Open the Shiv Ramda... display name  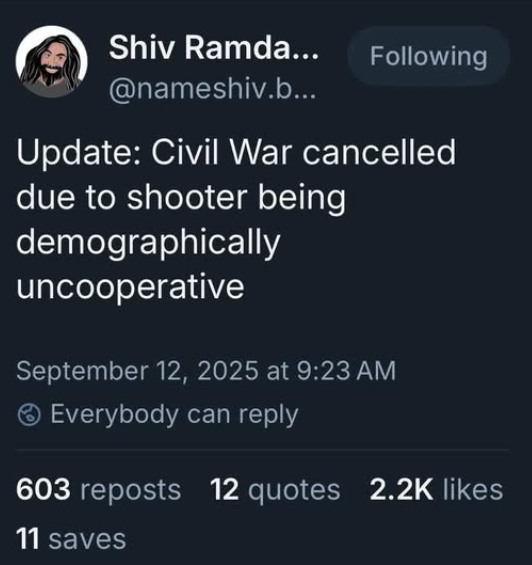214,48
